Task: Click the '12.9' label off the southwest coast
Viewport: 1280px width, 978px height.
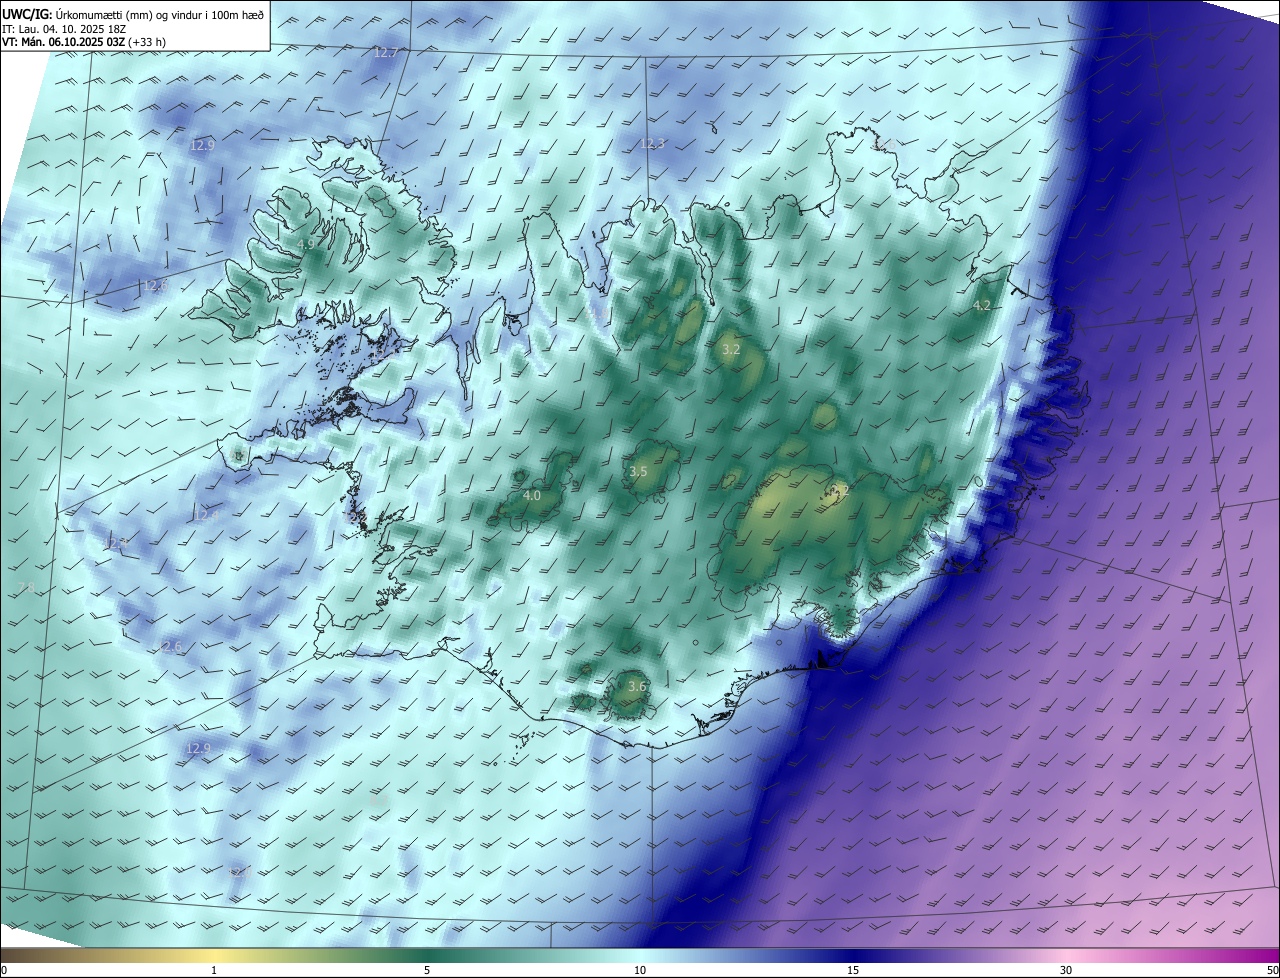Action: tap(198, 748)
